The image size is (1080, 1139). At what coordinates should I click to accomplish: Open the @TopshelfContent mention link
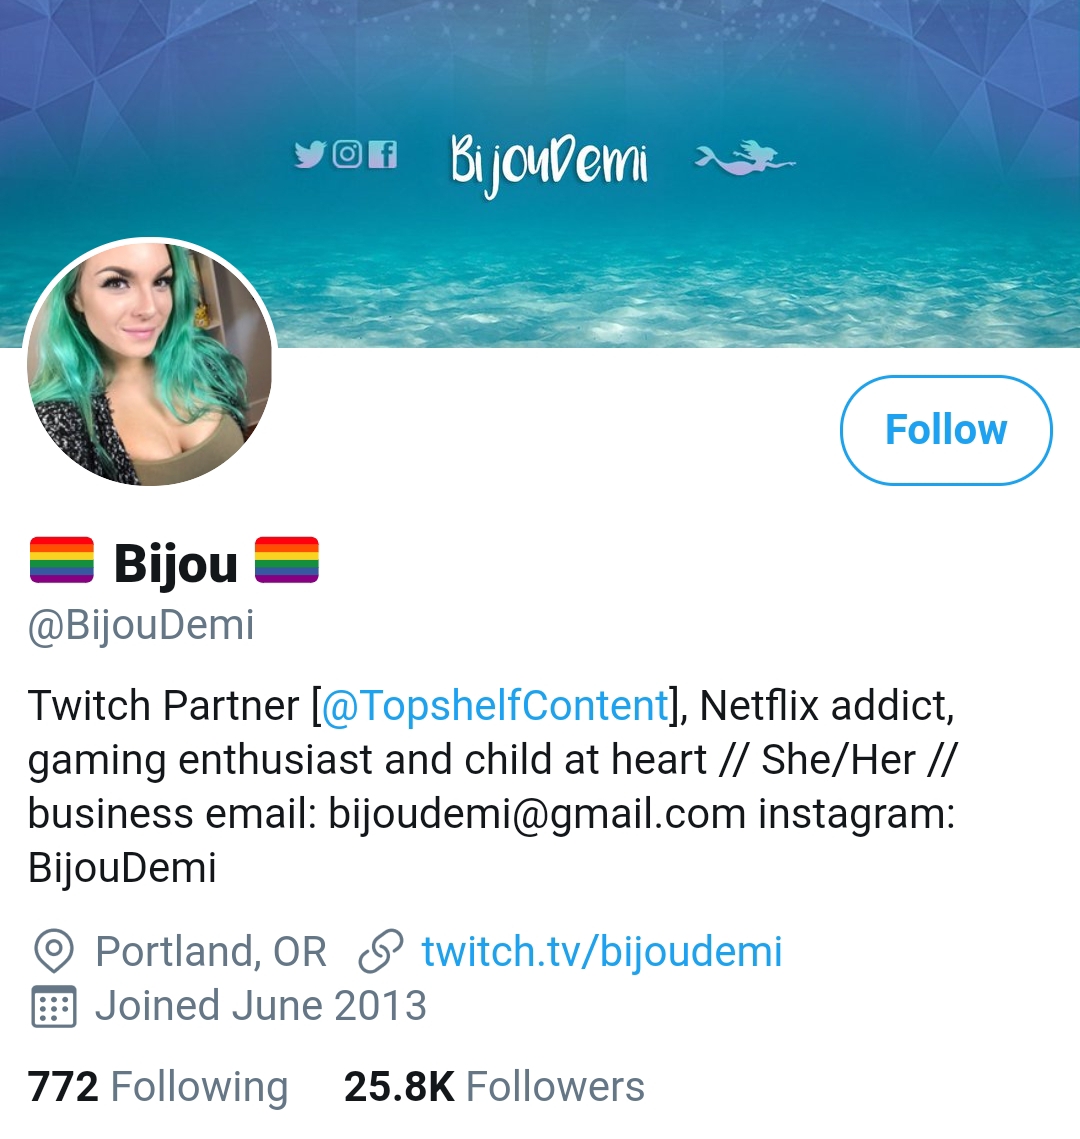click(x=495, y=705)
